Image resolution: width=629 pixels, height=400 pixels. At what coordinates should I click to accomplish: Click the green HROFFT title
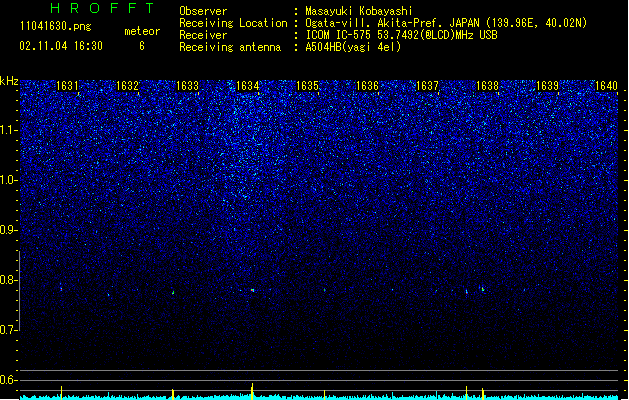[102, 8]
